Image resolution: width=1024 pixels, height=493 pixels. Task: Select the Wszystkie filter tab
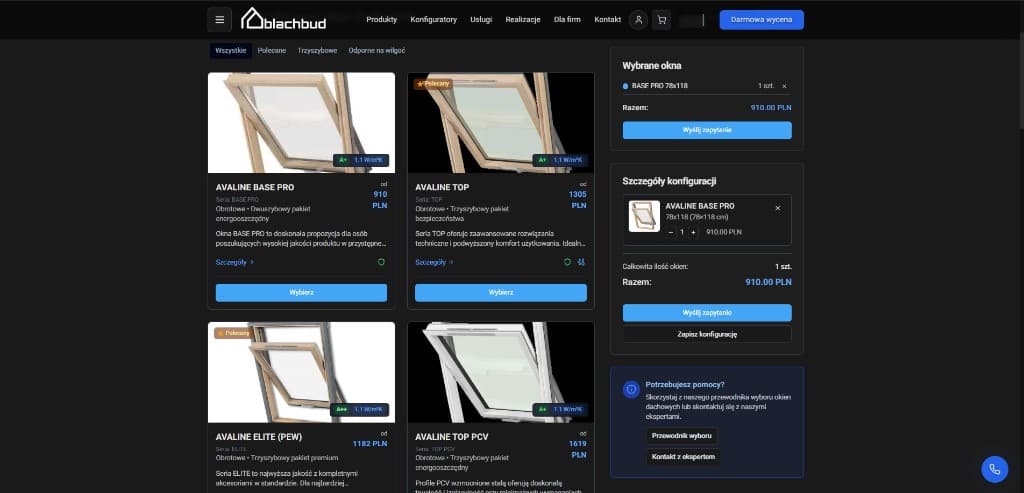tap(231, 50)
